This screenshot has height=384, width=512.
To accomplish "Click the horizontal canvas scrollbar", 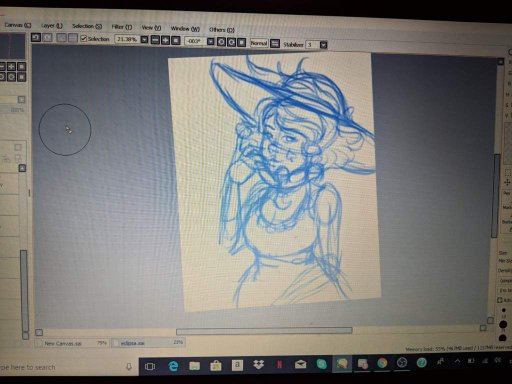I will pyautogui.click(x=264, y=331).
